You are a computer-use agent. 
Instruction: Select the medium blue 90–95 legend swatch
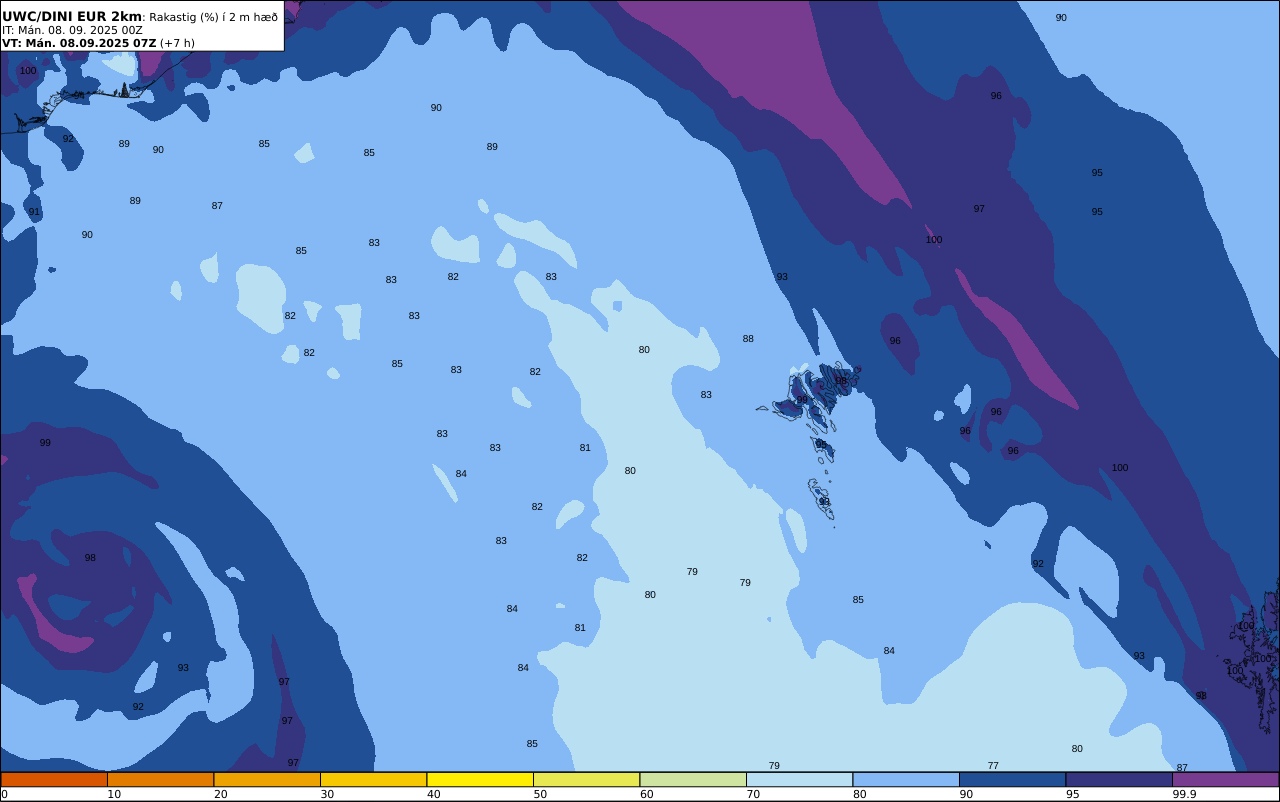point(1012,779)
